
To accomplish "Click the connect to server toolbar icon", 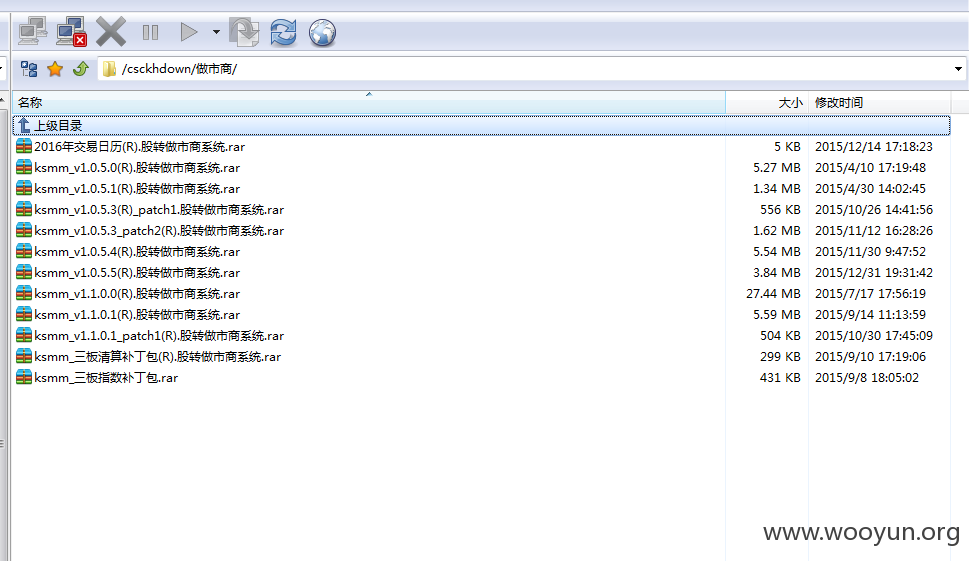I will coord(33,32).
